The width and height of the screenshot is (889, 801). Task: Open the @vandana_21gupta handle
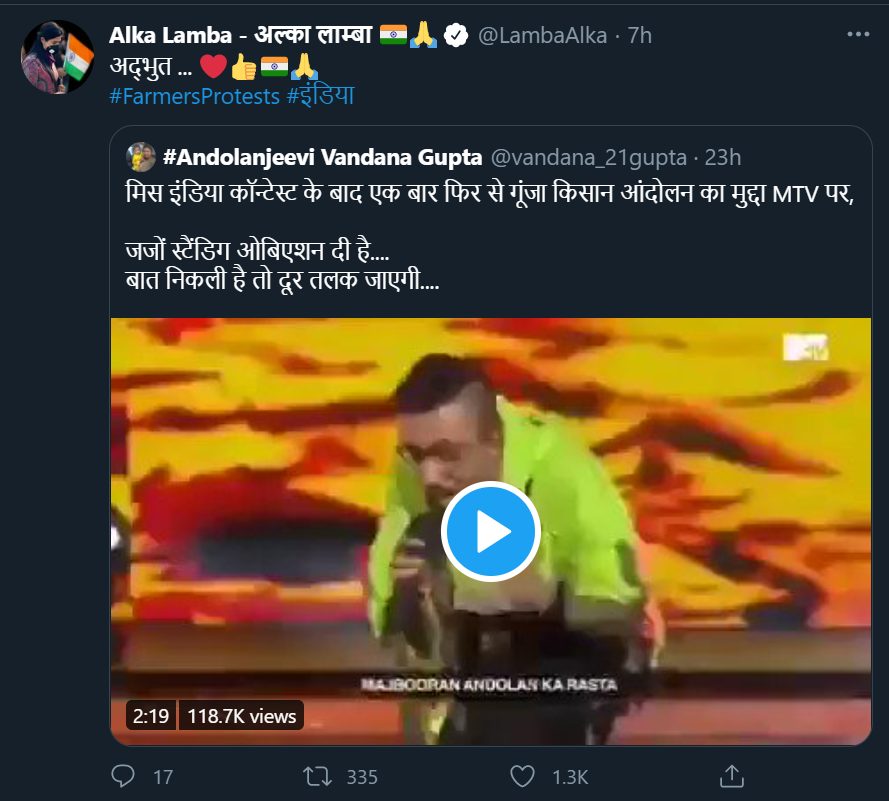589,158
